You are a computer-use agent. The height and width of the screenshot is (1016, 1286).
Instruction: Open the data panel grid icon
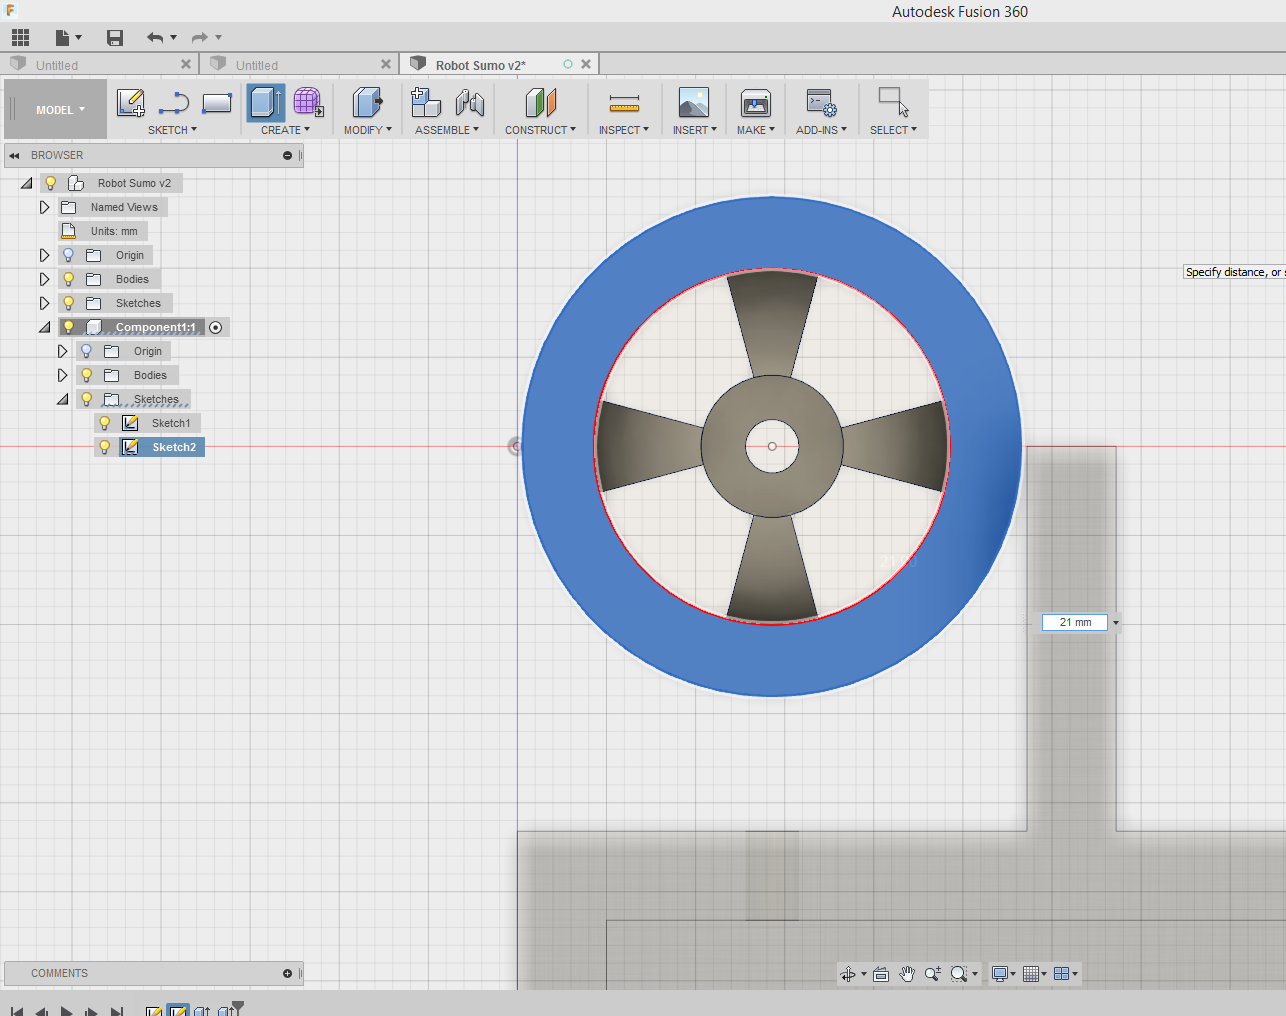tap(20, 38)
